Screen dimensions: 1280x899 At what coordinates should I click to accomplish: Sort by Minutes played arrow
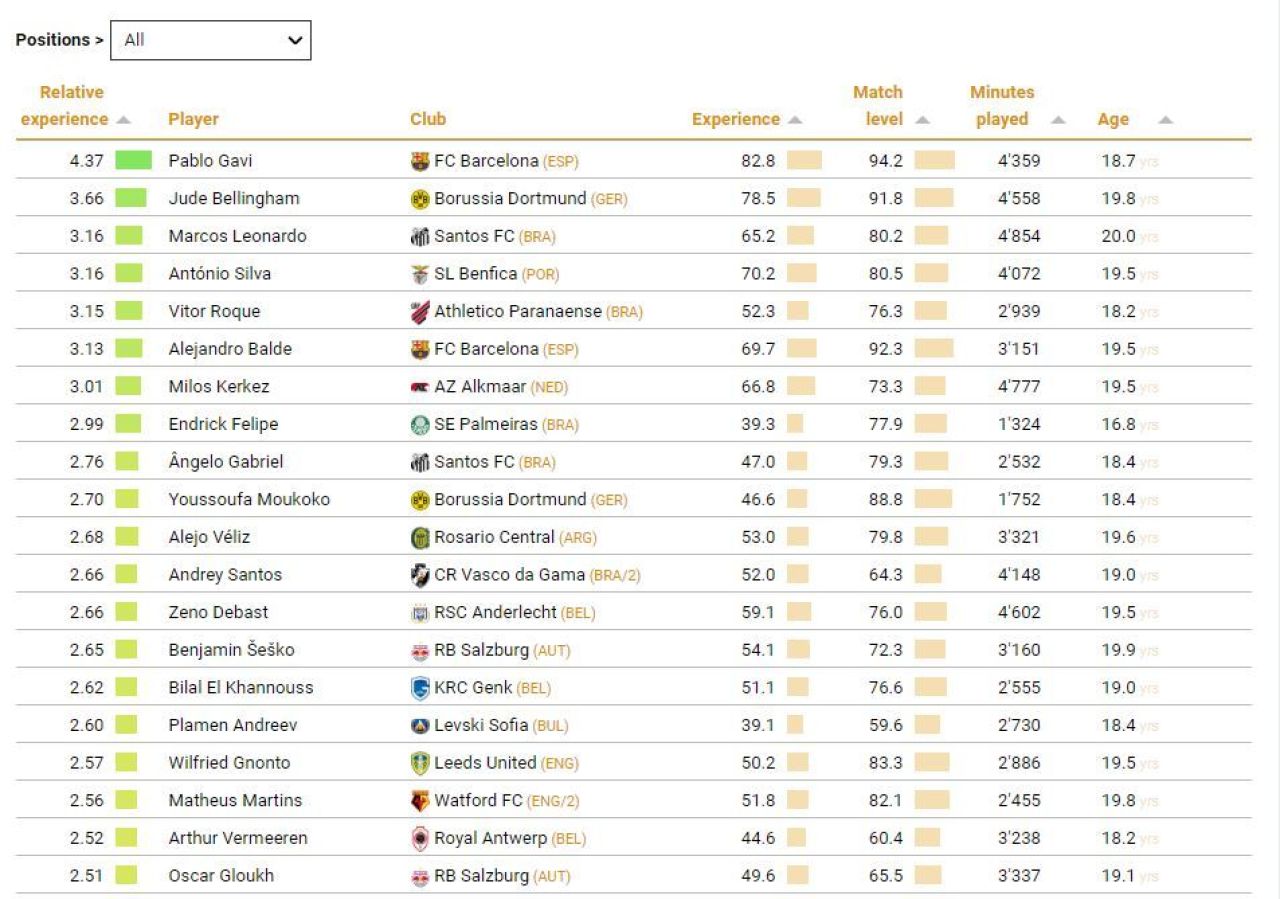tap(1058, 120)
